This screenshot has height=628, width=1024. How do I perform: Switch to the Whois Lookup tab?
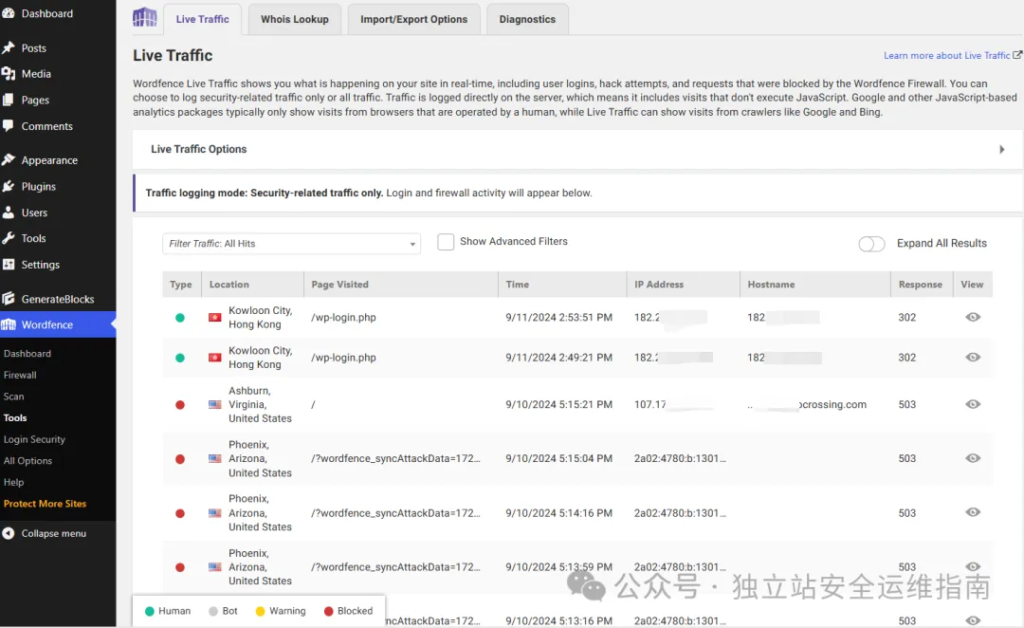point(295,19)
